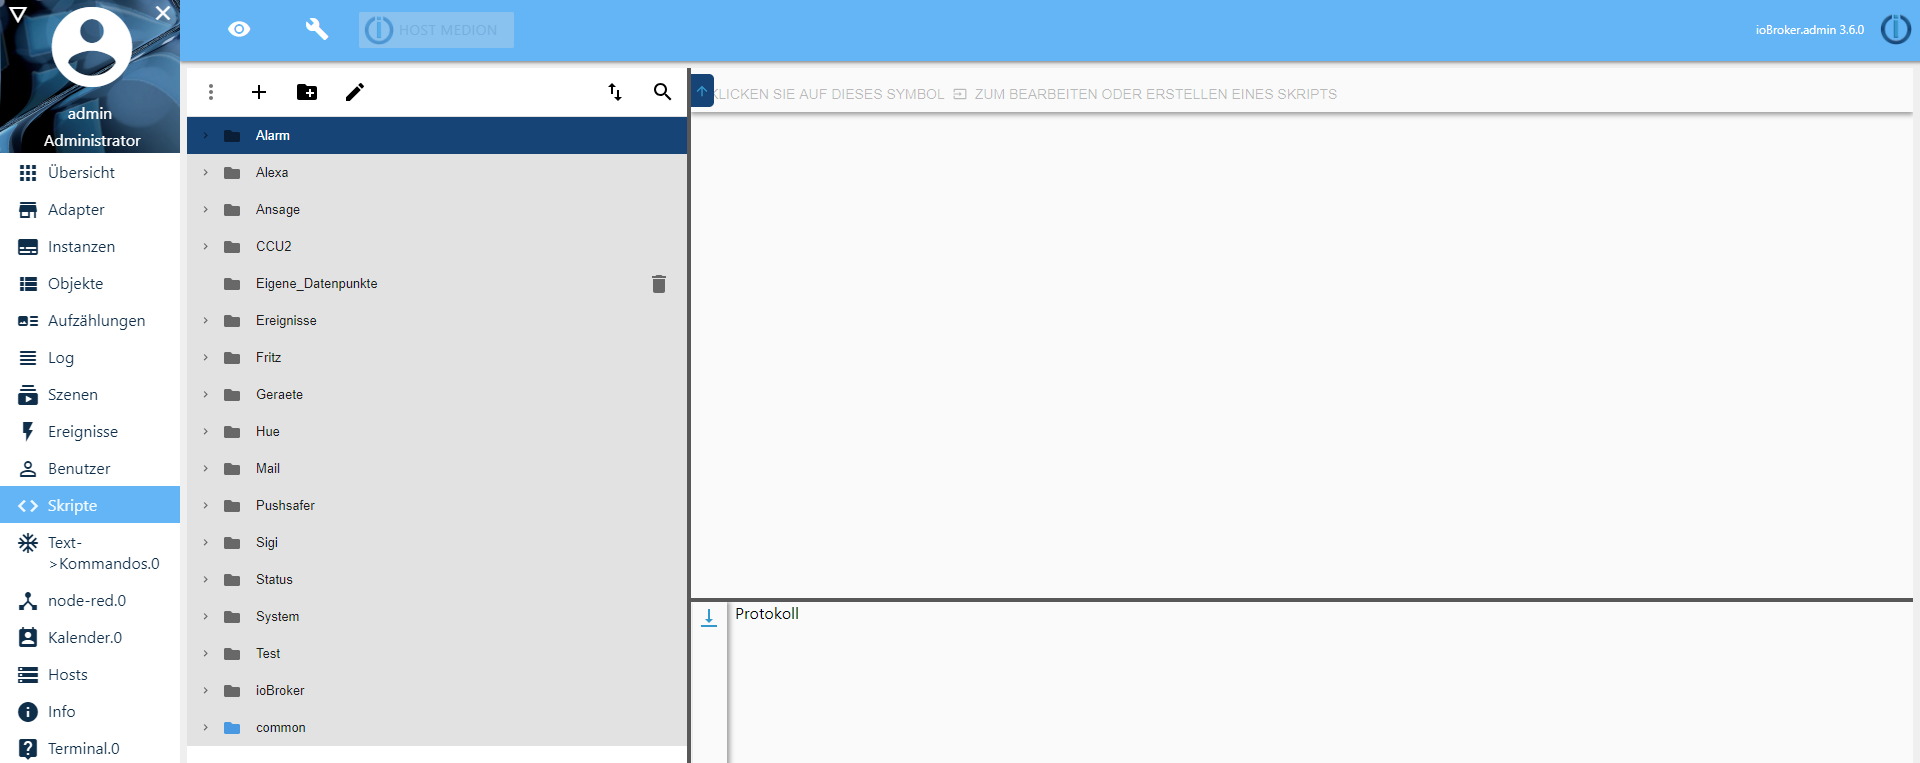This screenshot has width=1920, height=763.
Task: Select the common folder
Action: pyautogui.click(x=437, y=727)
